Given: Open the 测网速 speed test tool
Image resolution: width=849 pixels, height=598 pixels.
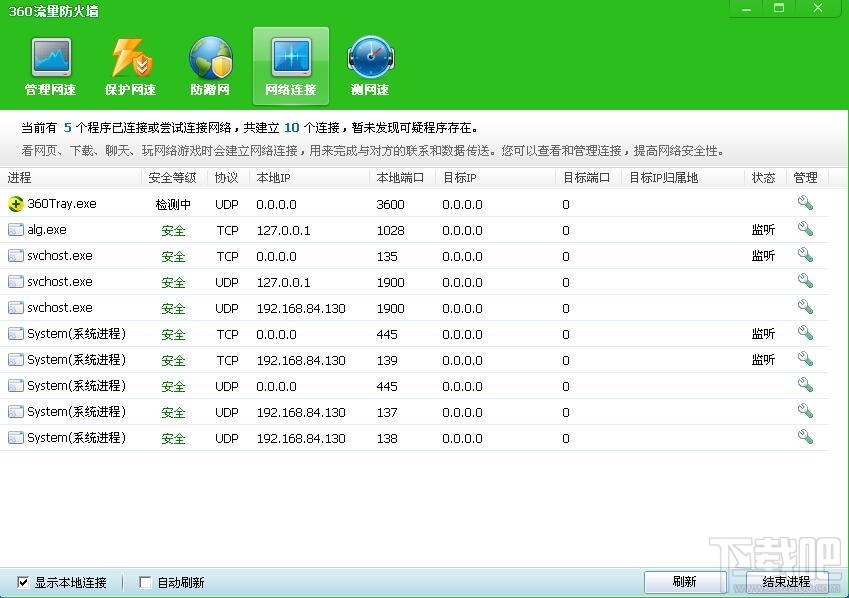Looking at the screenshot, I should [x=370, y=65].
